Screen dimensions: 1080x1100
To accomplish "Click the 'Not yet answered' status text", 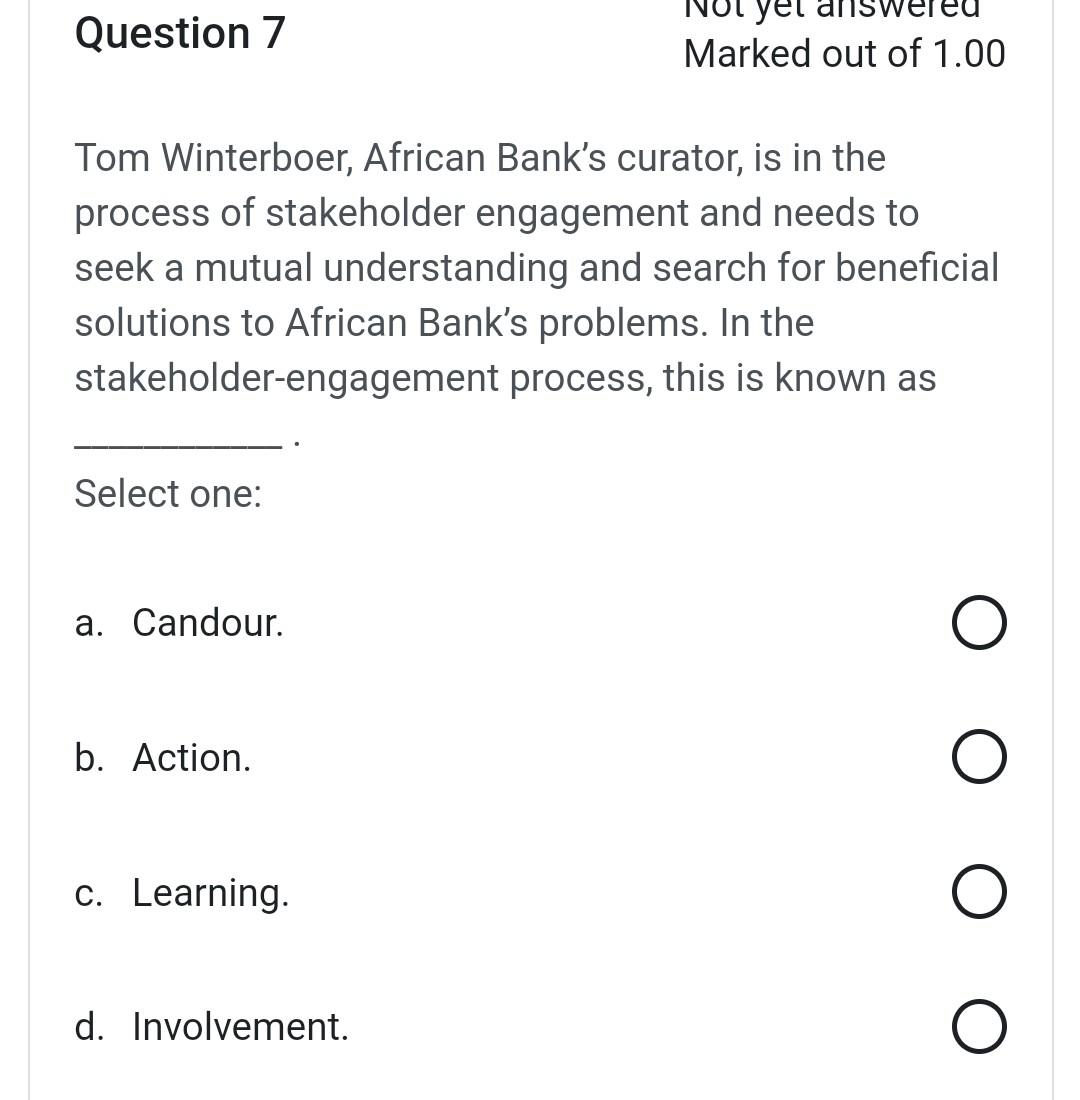I will [832, 9].
